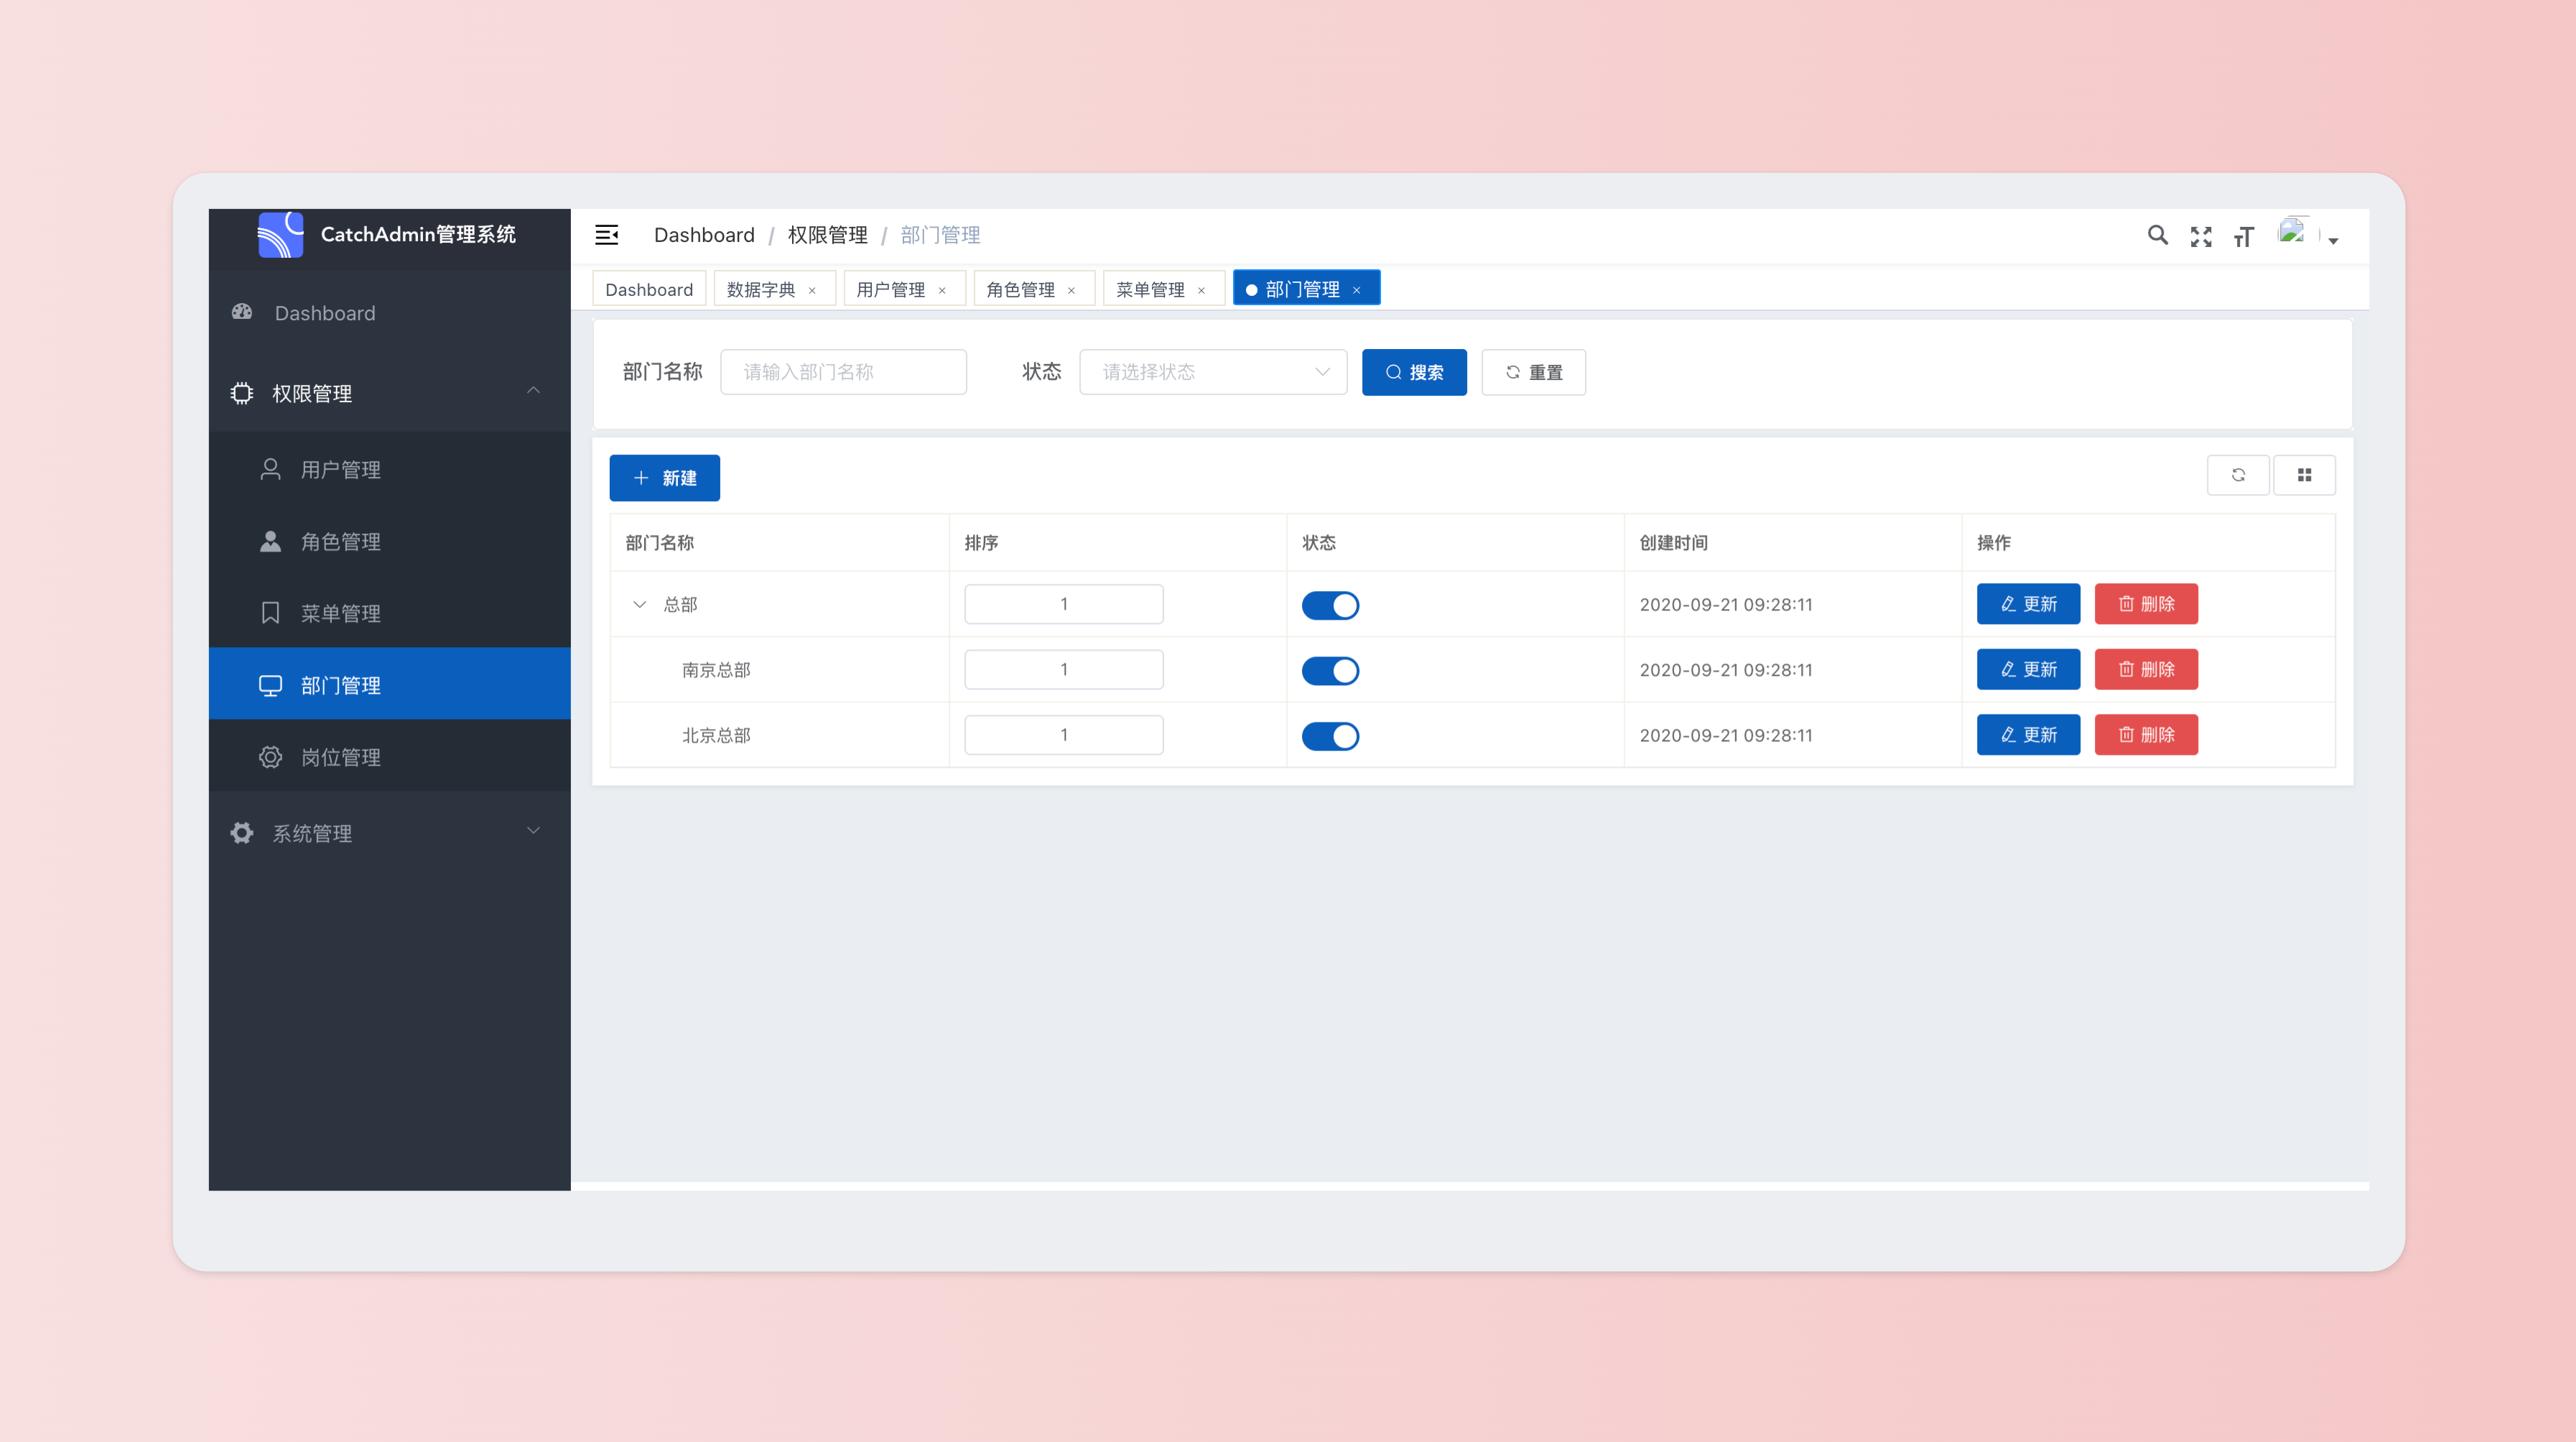Click the 搜索 button
Image resolution: width=2576 pixels, height=1442 pixels.
1414,372
